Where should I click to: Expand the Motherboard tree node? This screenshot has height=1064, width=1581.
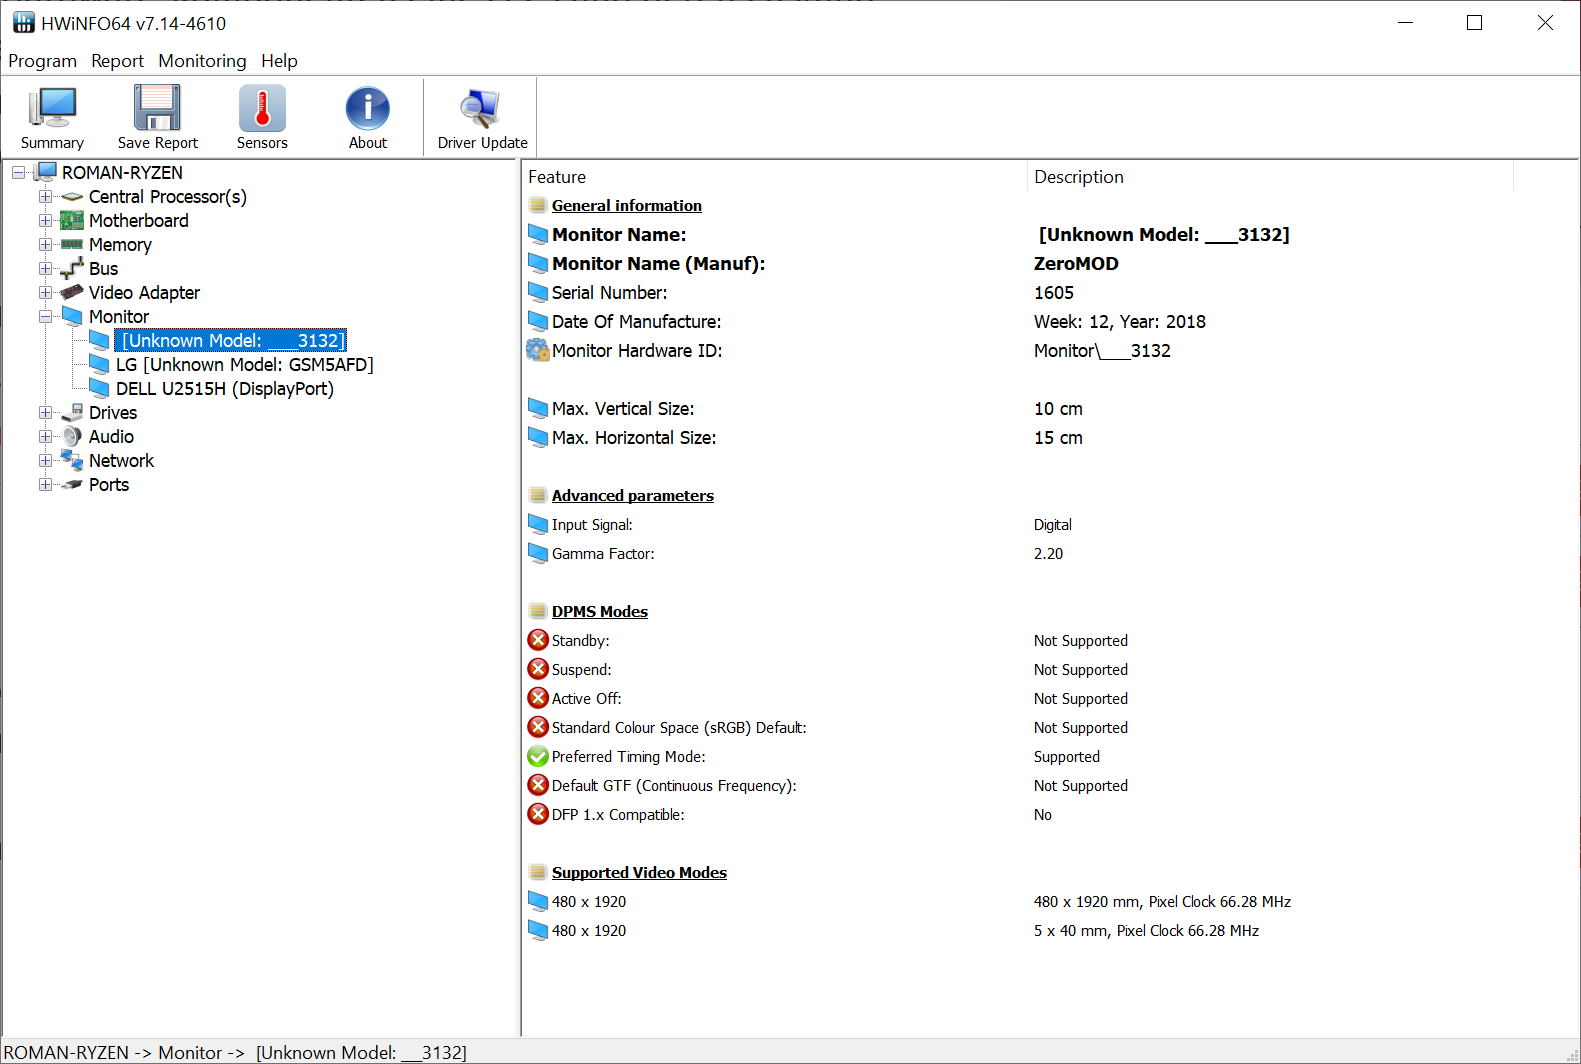click(x=45, y=221)
